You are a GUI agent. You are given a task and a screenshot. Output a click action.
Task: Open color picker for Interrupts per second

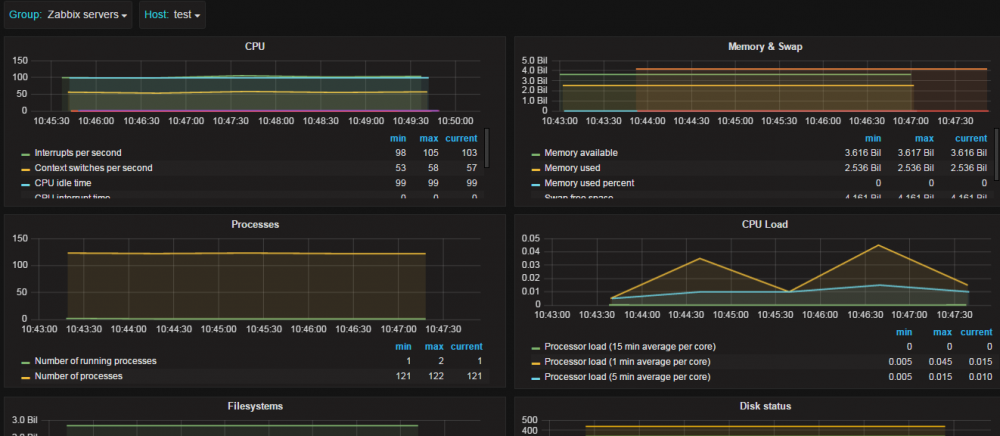pyautogui.click(x=26, y=154)
